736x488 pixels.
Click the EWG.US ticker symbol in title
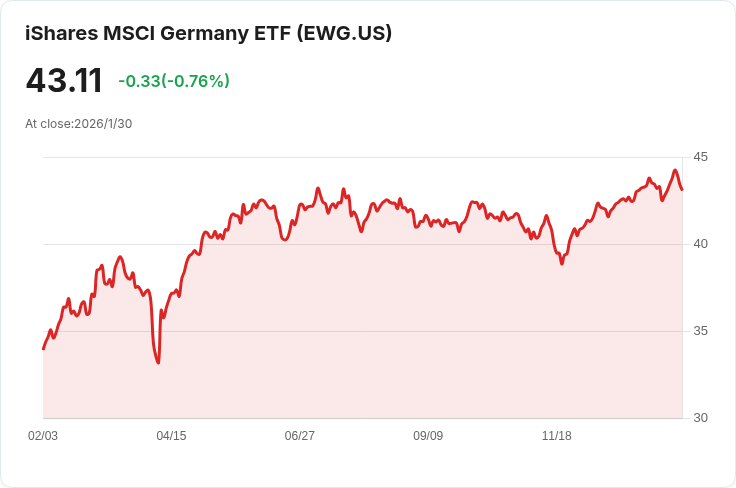click(x=344, y=33)
